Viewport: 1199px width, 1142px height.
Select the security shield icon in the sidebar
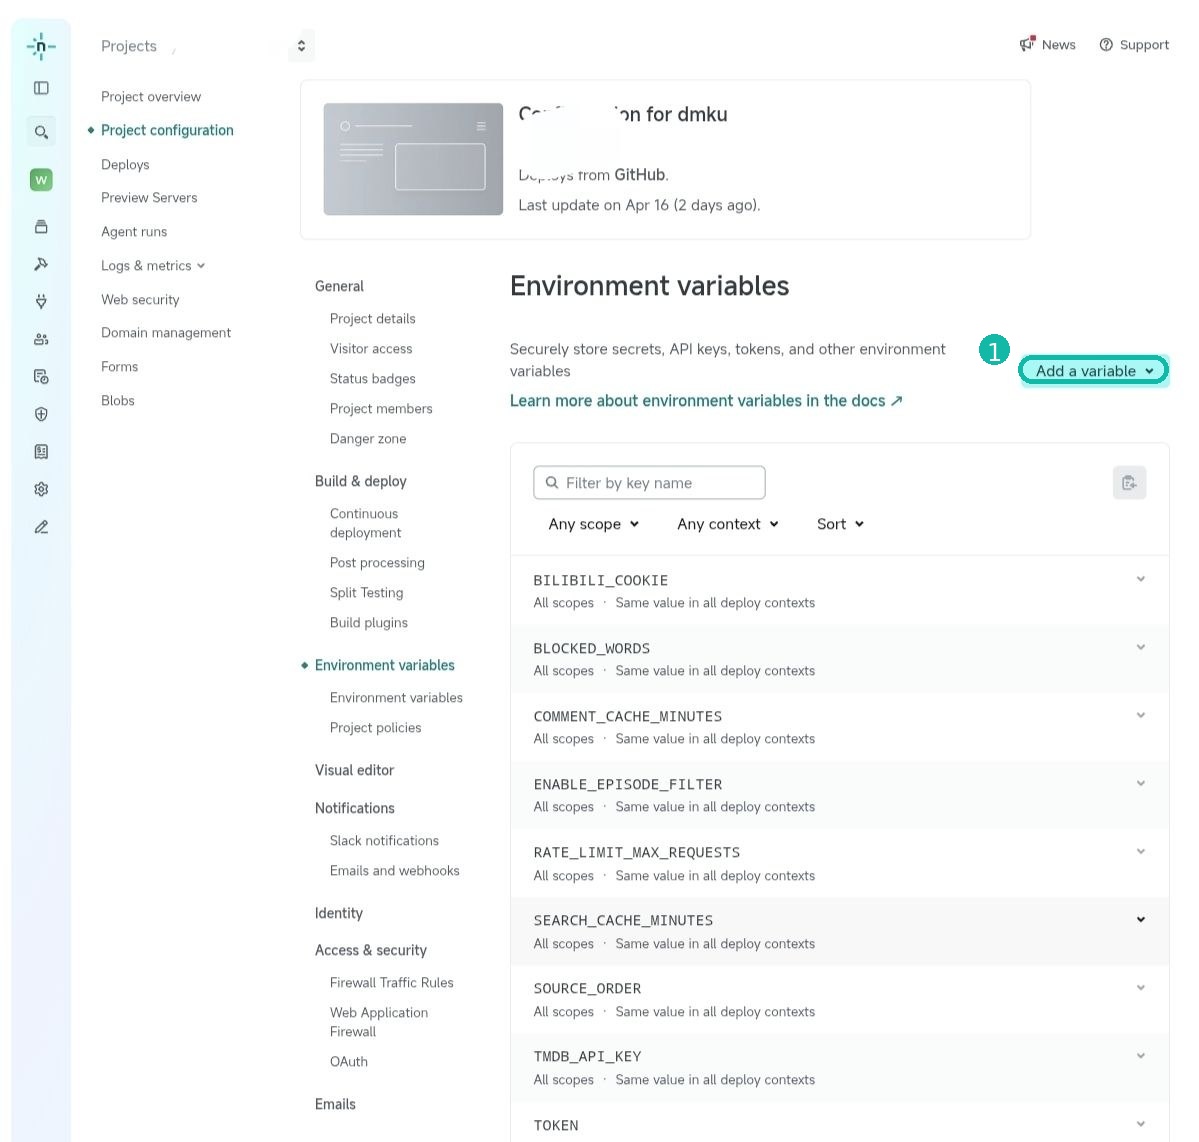41,413
